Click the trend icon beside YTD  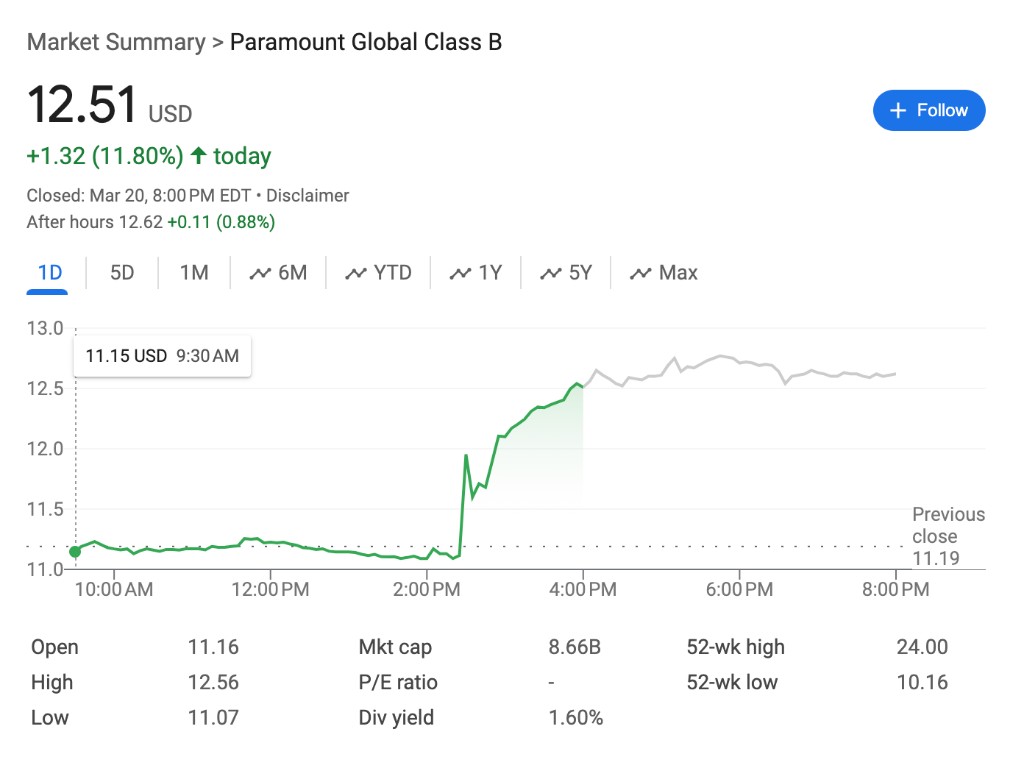[x=356, y=273]
